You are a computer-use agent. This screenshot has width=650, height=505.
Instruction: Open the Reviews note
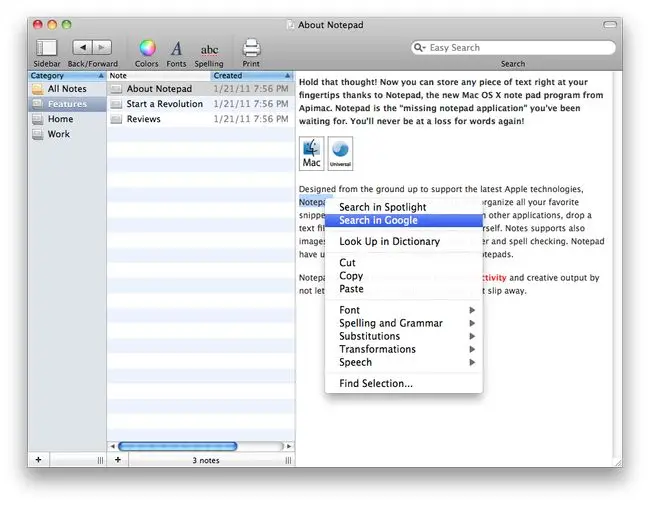pyautogui.click(x=201, y=119)
